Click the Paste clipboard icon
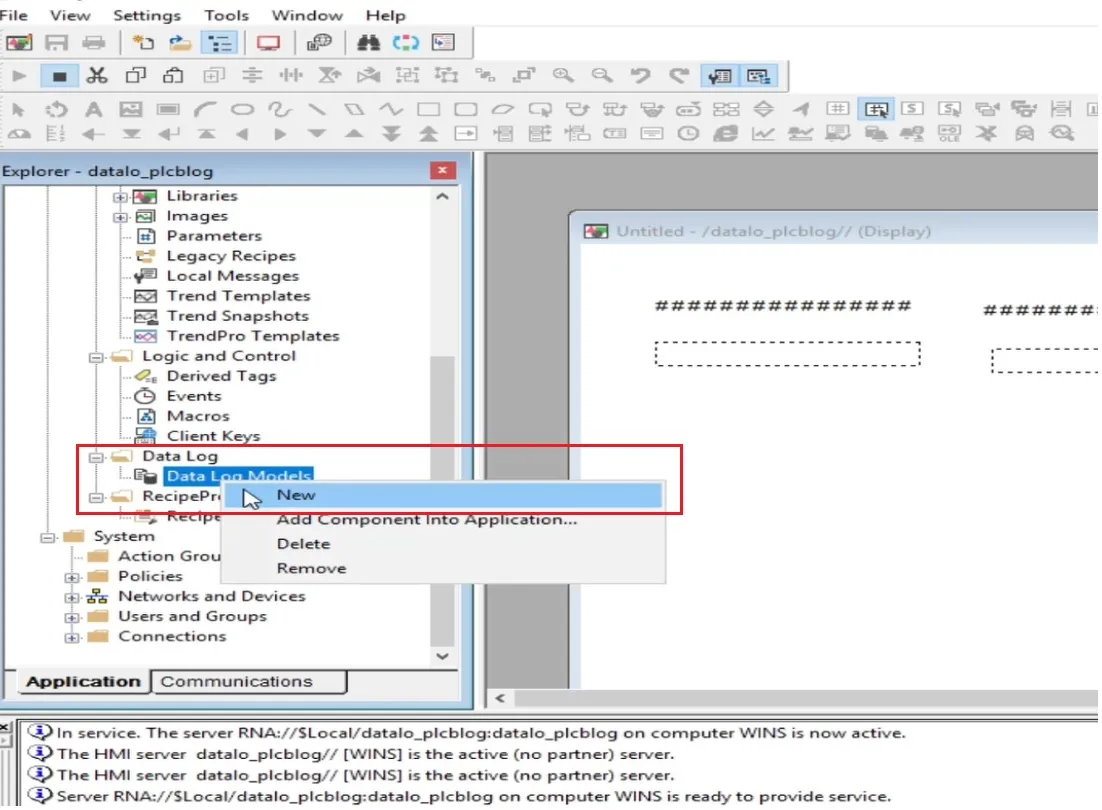Screen dimensions: 1102x810 (x=173, y=75)
